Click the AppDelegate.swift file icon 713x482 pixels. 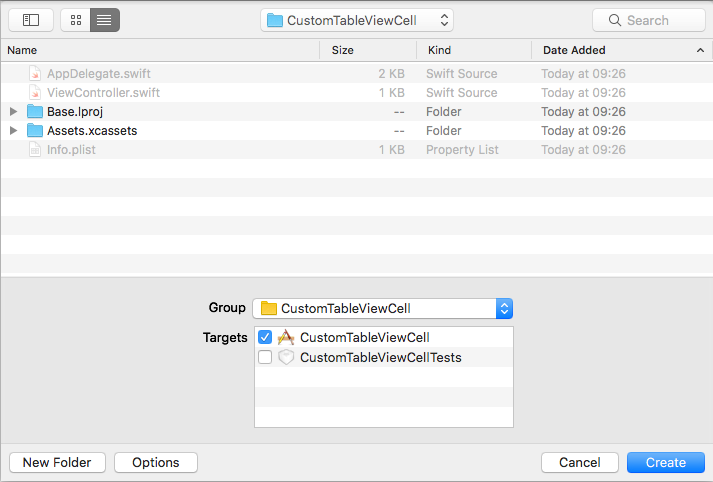(35, 74)
